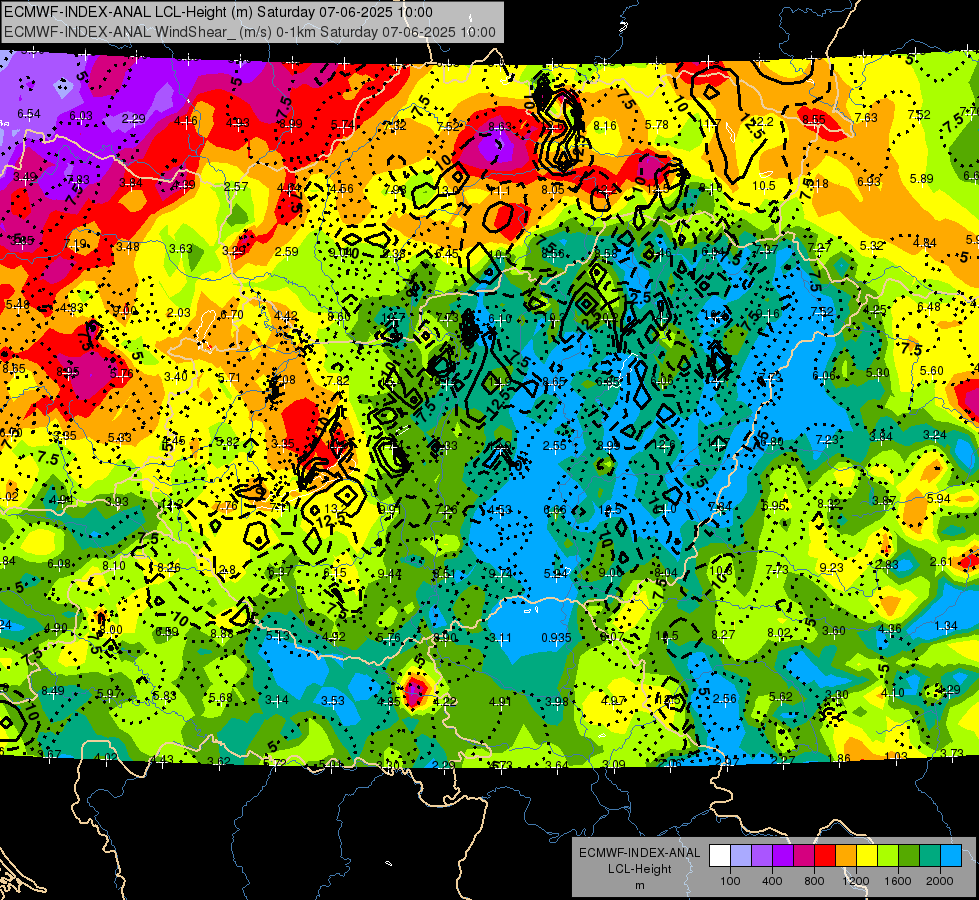Image resolution: width=979 pixels, height=900 pixels.
Task: Click the map value '6.93'
Action: click(x=868, y=181)
